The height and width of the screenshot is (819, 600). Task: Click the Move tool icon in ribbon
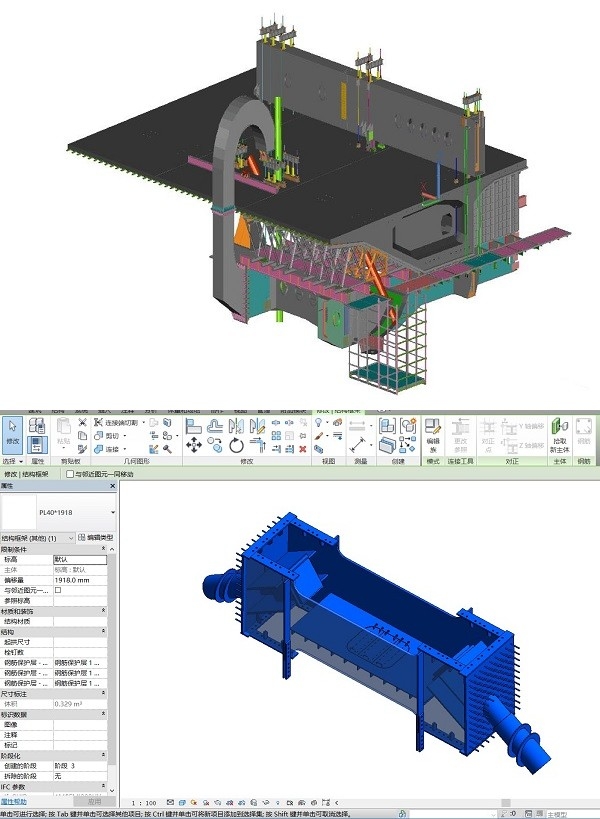click(x=193, y=445)
